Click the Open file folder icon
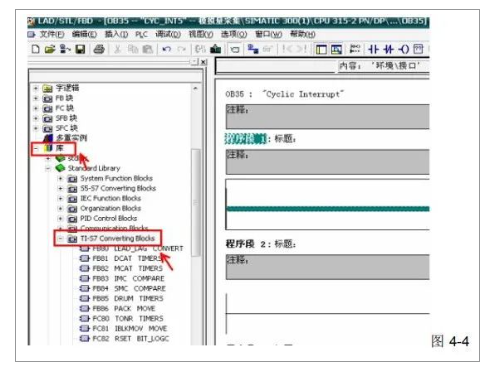 click(50, 49)
